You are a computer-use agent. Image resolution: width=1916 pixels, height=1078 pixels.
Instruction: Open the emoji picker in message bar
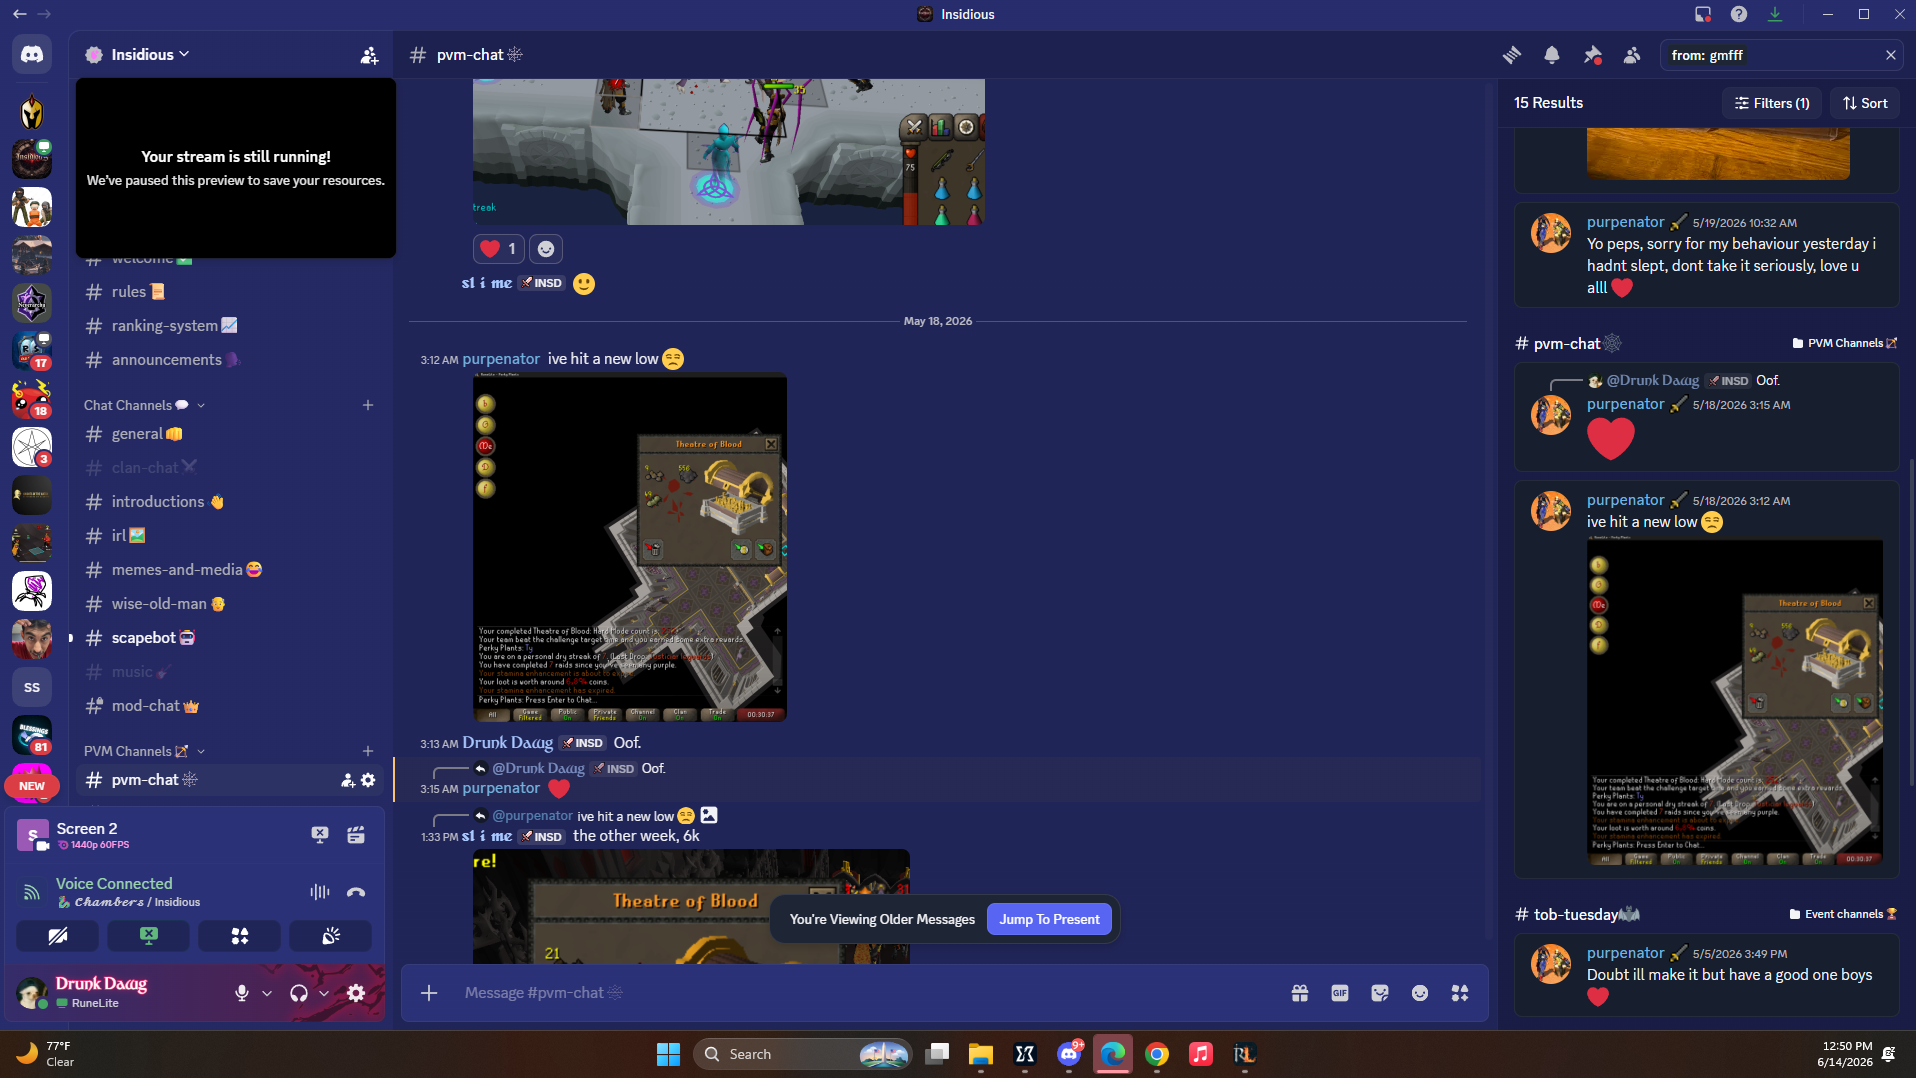pos(1420,993)
